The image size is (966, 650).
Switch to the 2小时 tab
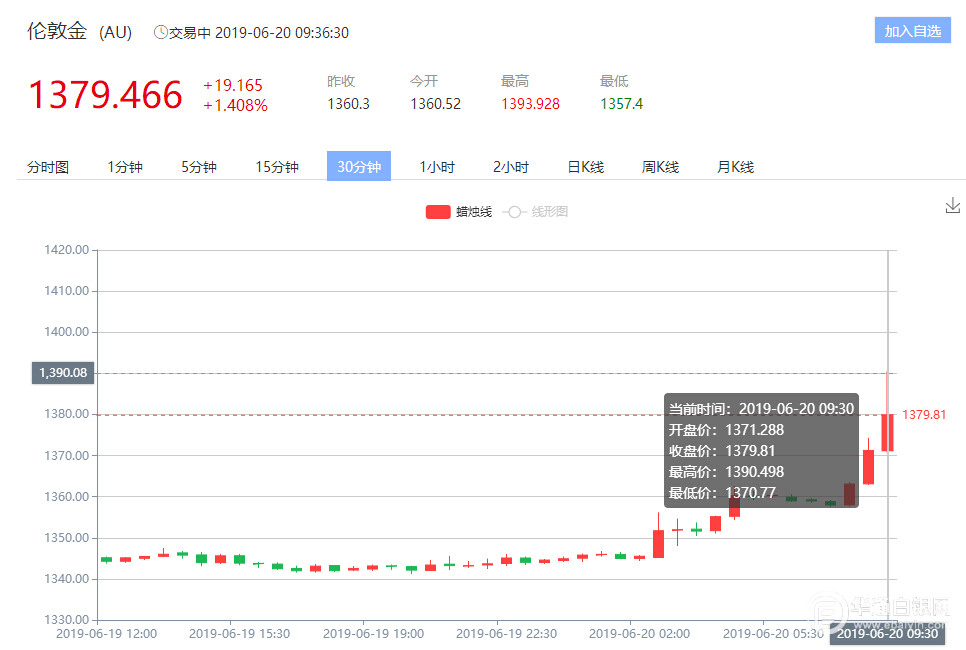point(511,167)
